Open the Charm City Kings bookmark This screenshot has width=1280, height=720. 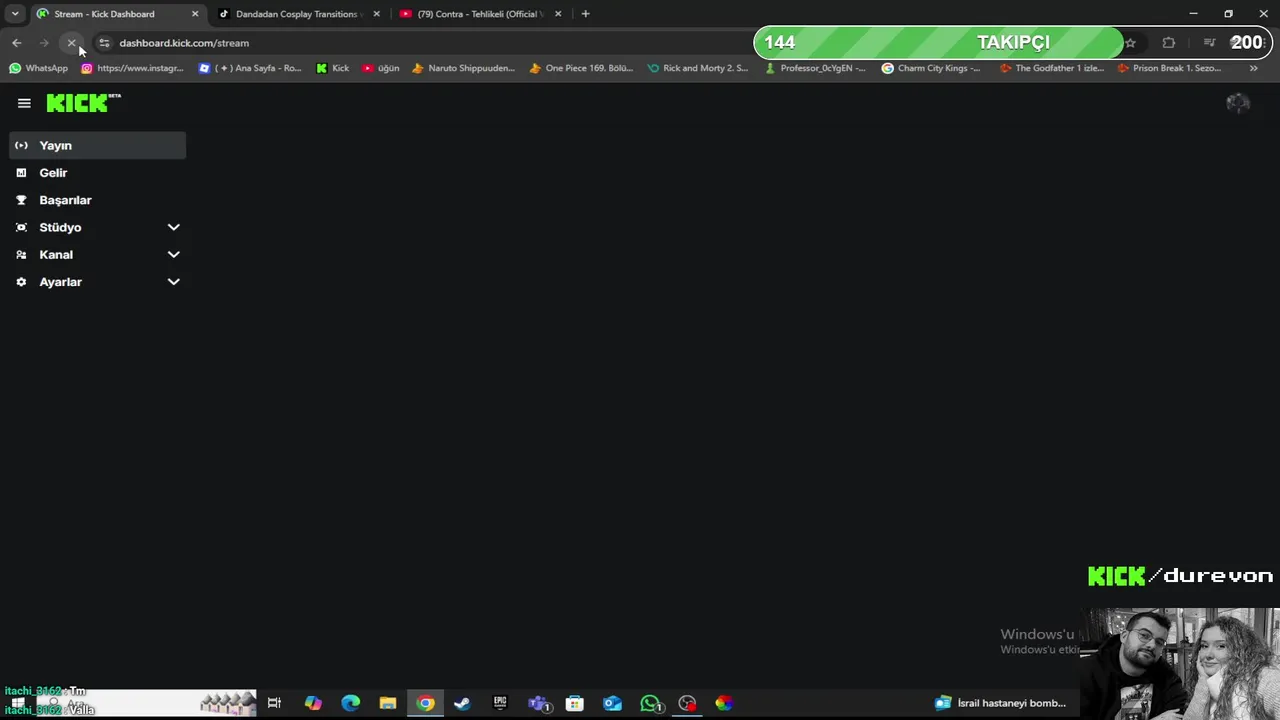(931, 68)
